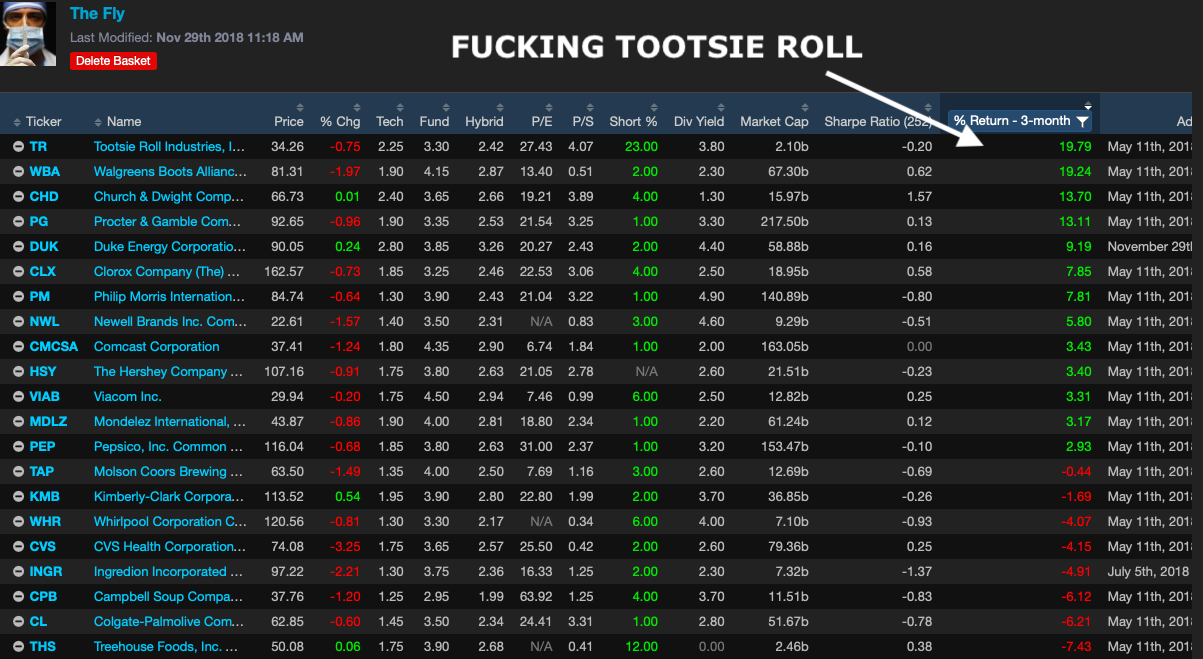Remove MDLZ row using its minus icon
Image resolution: width=1203 pixels, height=659 pixels.
click(18, 421)
